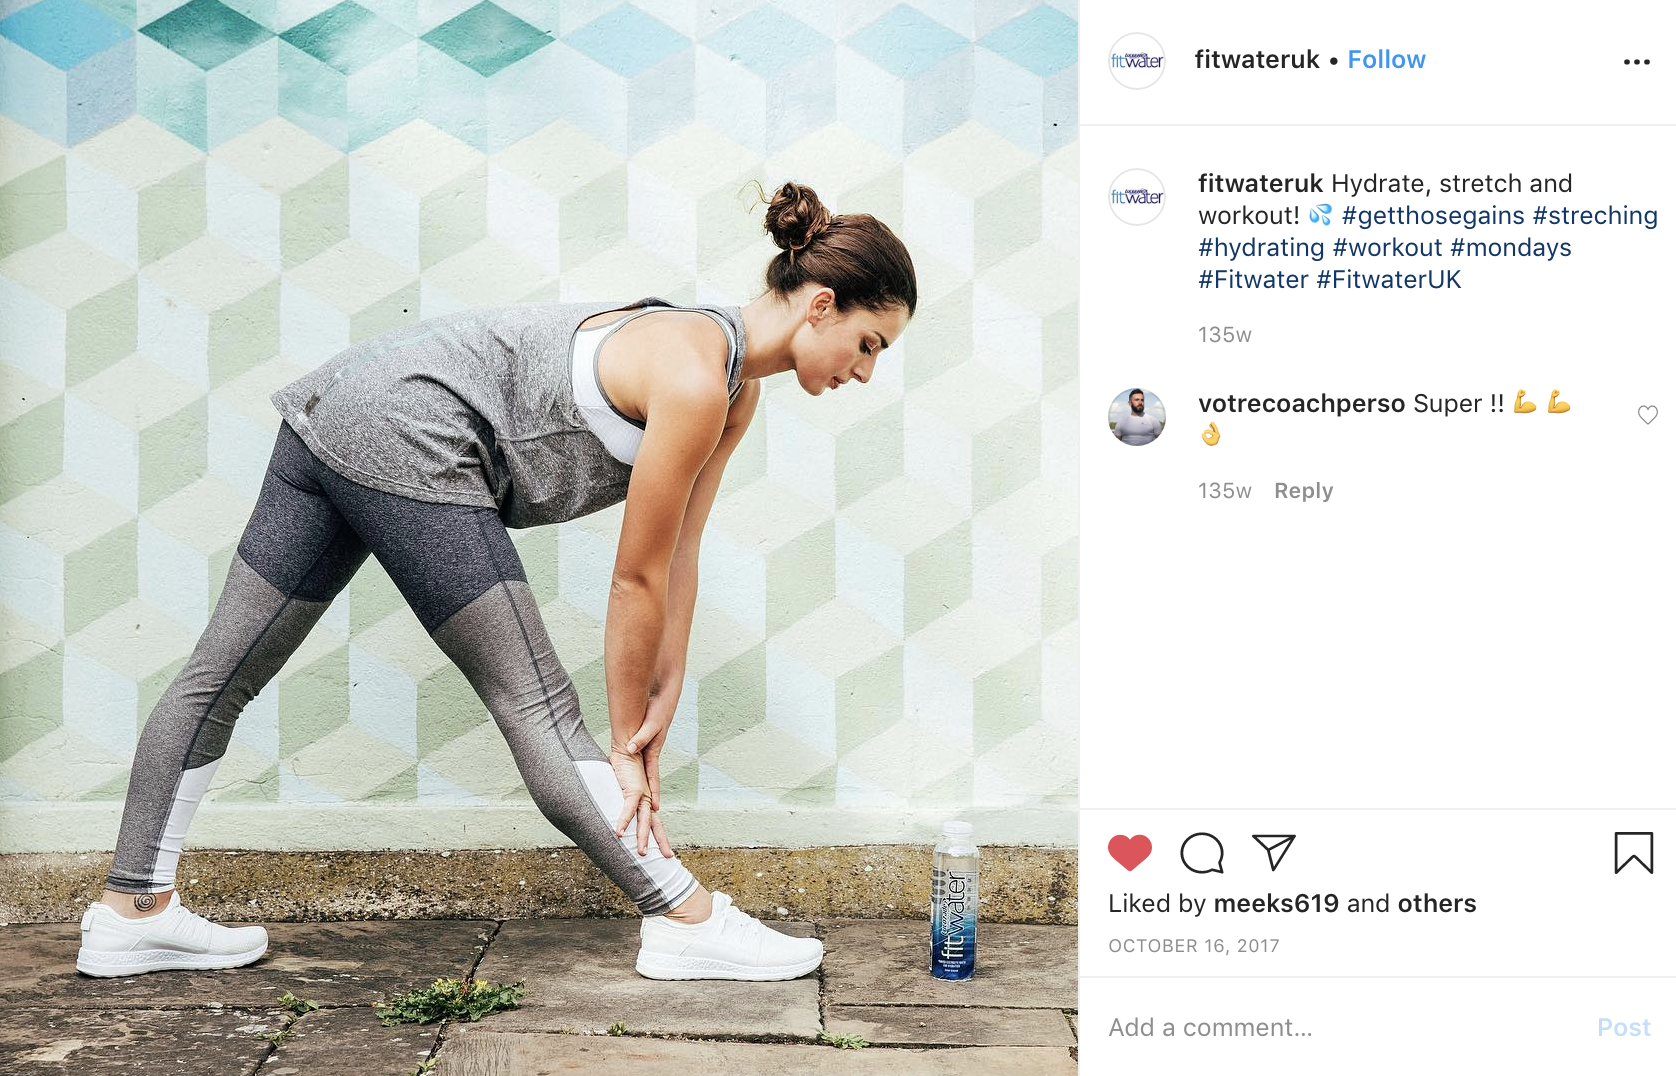Post the comment with Post button

click(x=1624, y=1027)
